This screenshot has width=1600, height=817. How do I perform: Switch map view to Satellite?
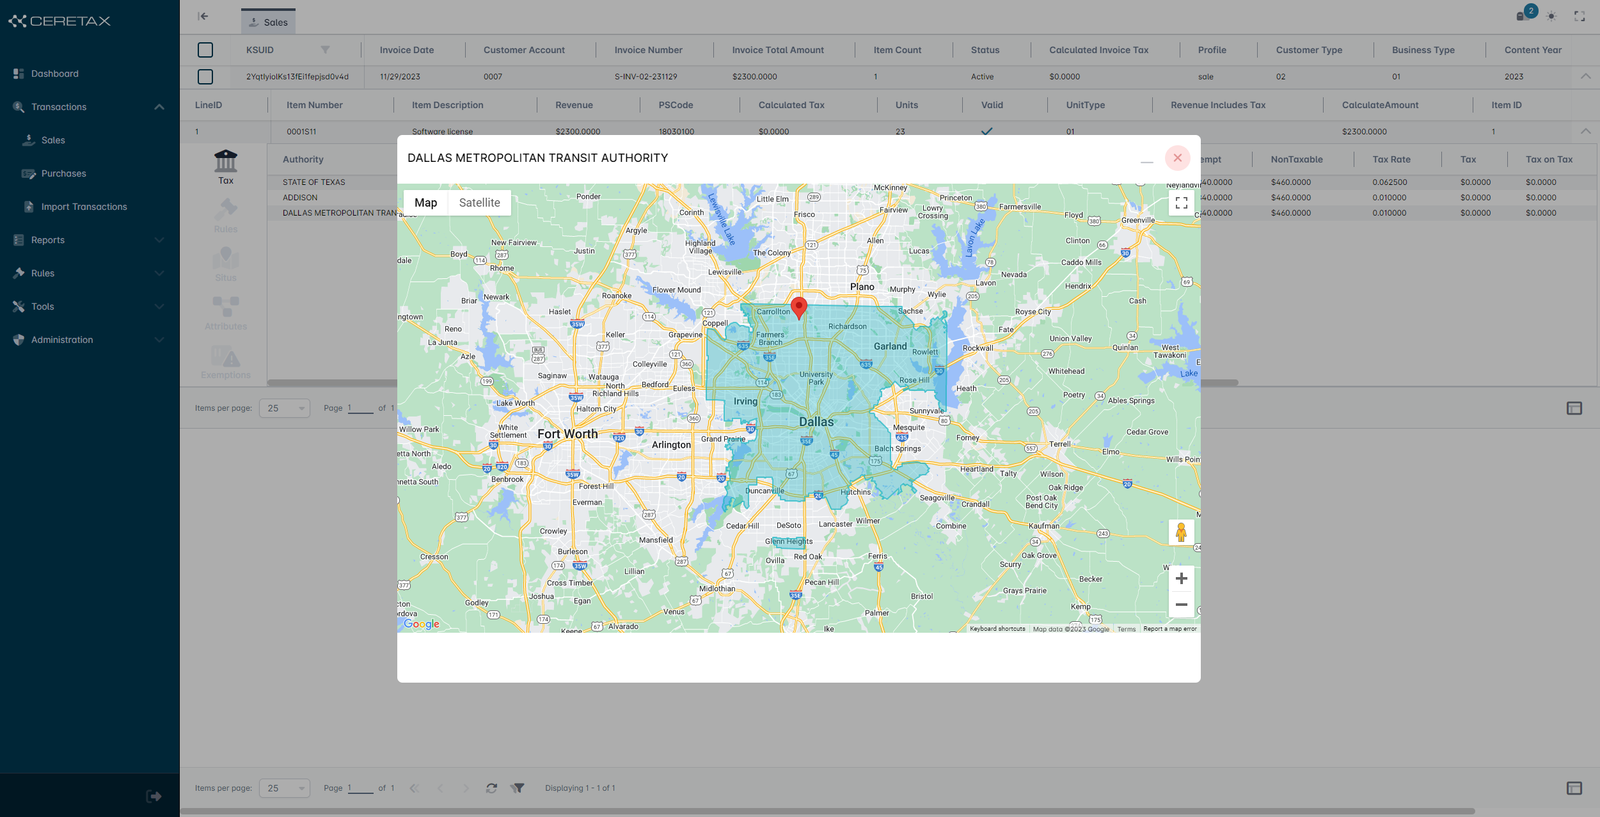(x=479, y=203)
